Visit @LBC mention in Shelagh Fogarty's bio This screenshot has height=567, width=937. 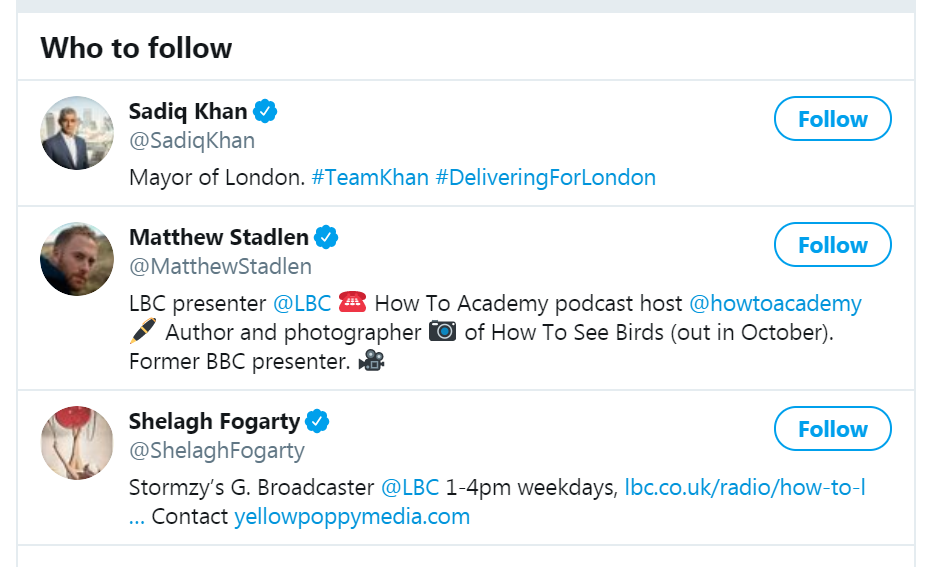[x=410, y=488]
